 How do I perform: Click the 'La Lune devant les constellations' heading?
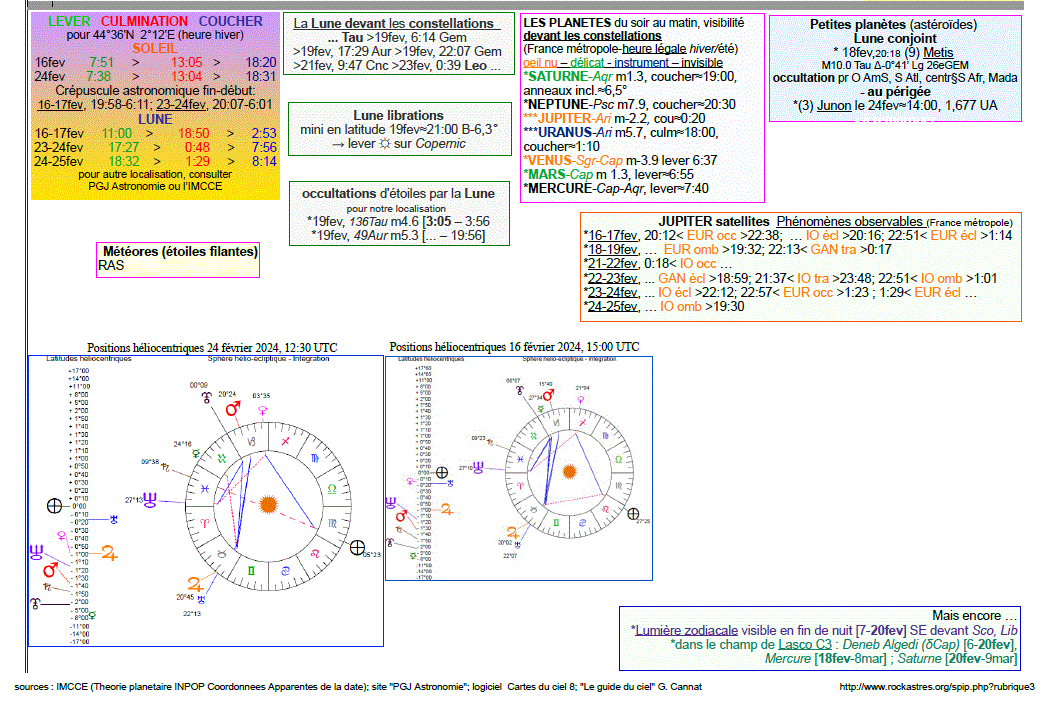(x=397, y=24)
